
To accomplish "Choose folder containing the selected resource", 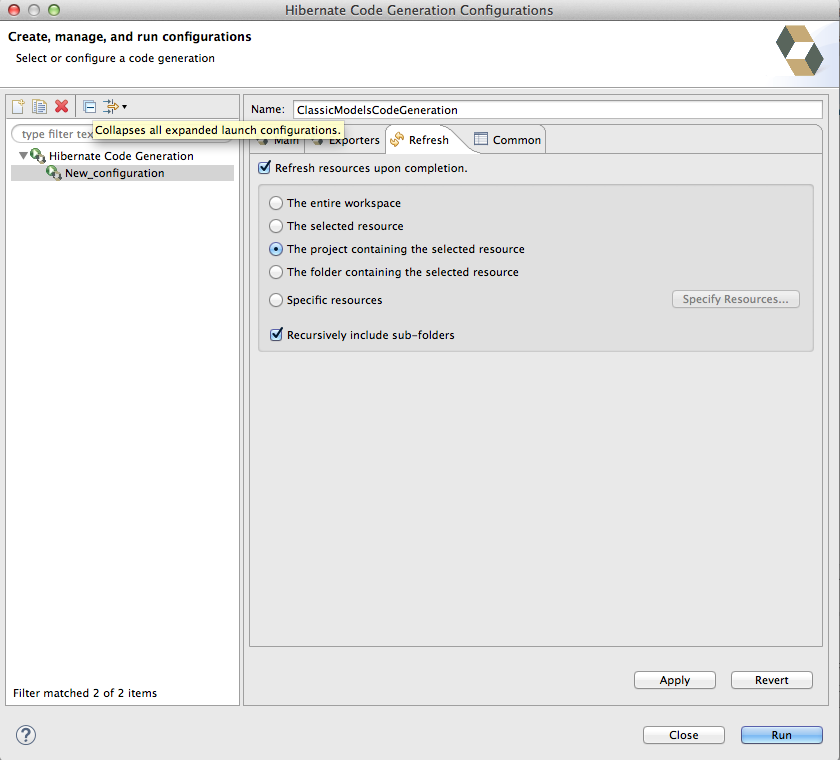I will [x=276, y=272].
